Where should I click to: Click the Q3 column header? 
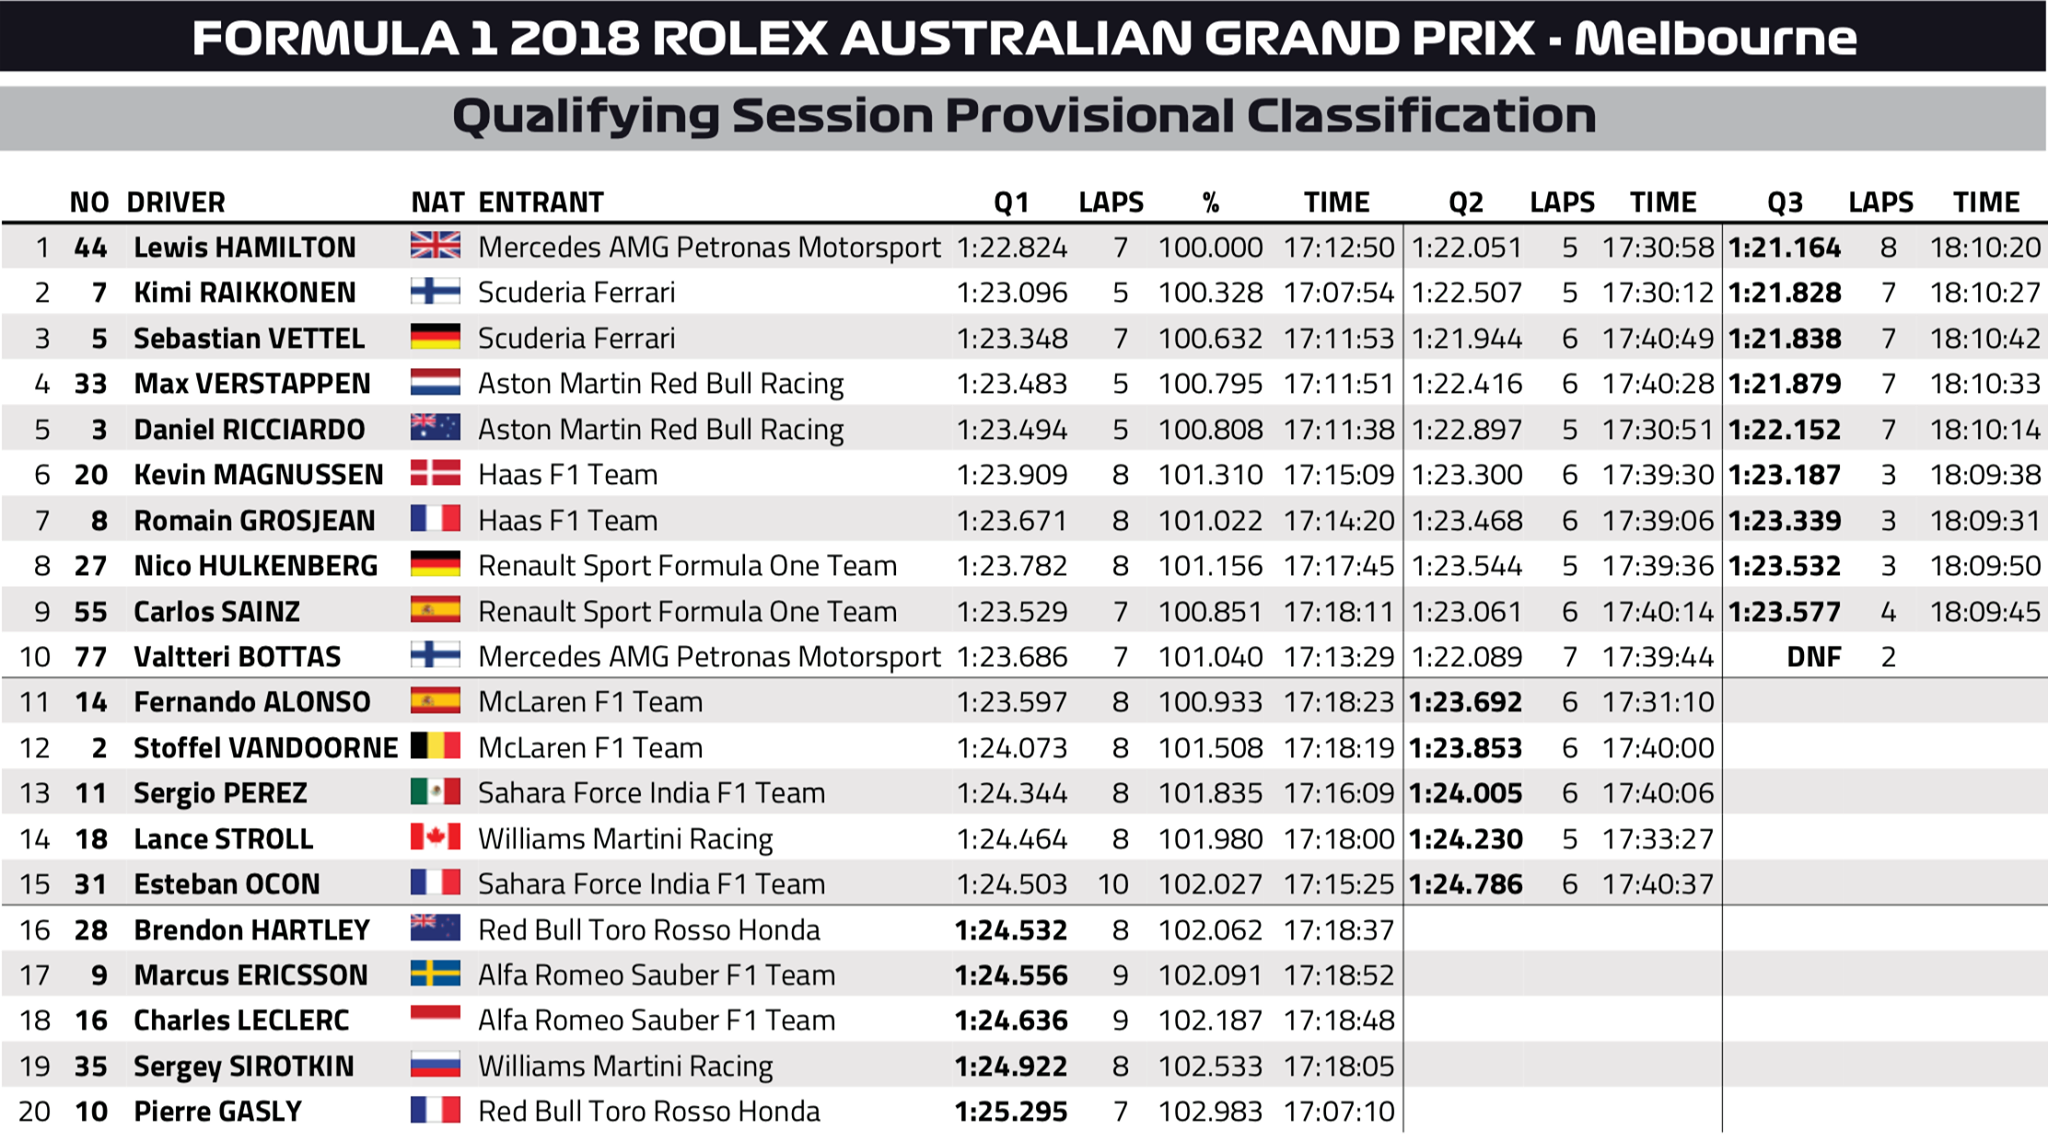1785,203
